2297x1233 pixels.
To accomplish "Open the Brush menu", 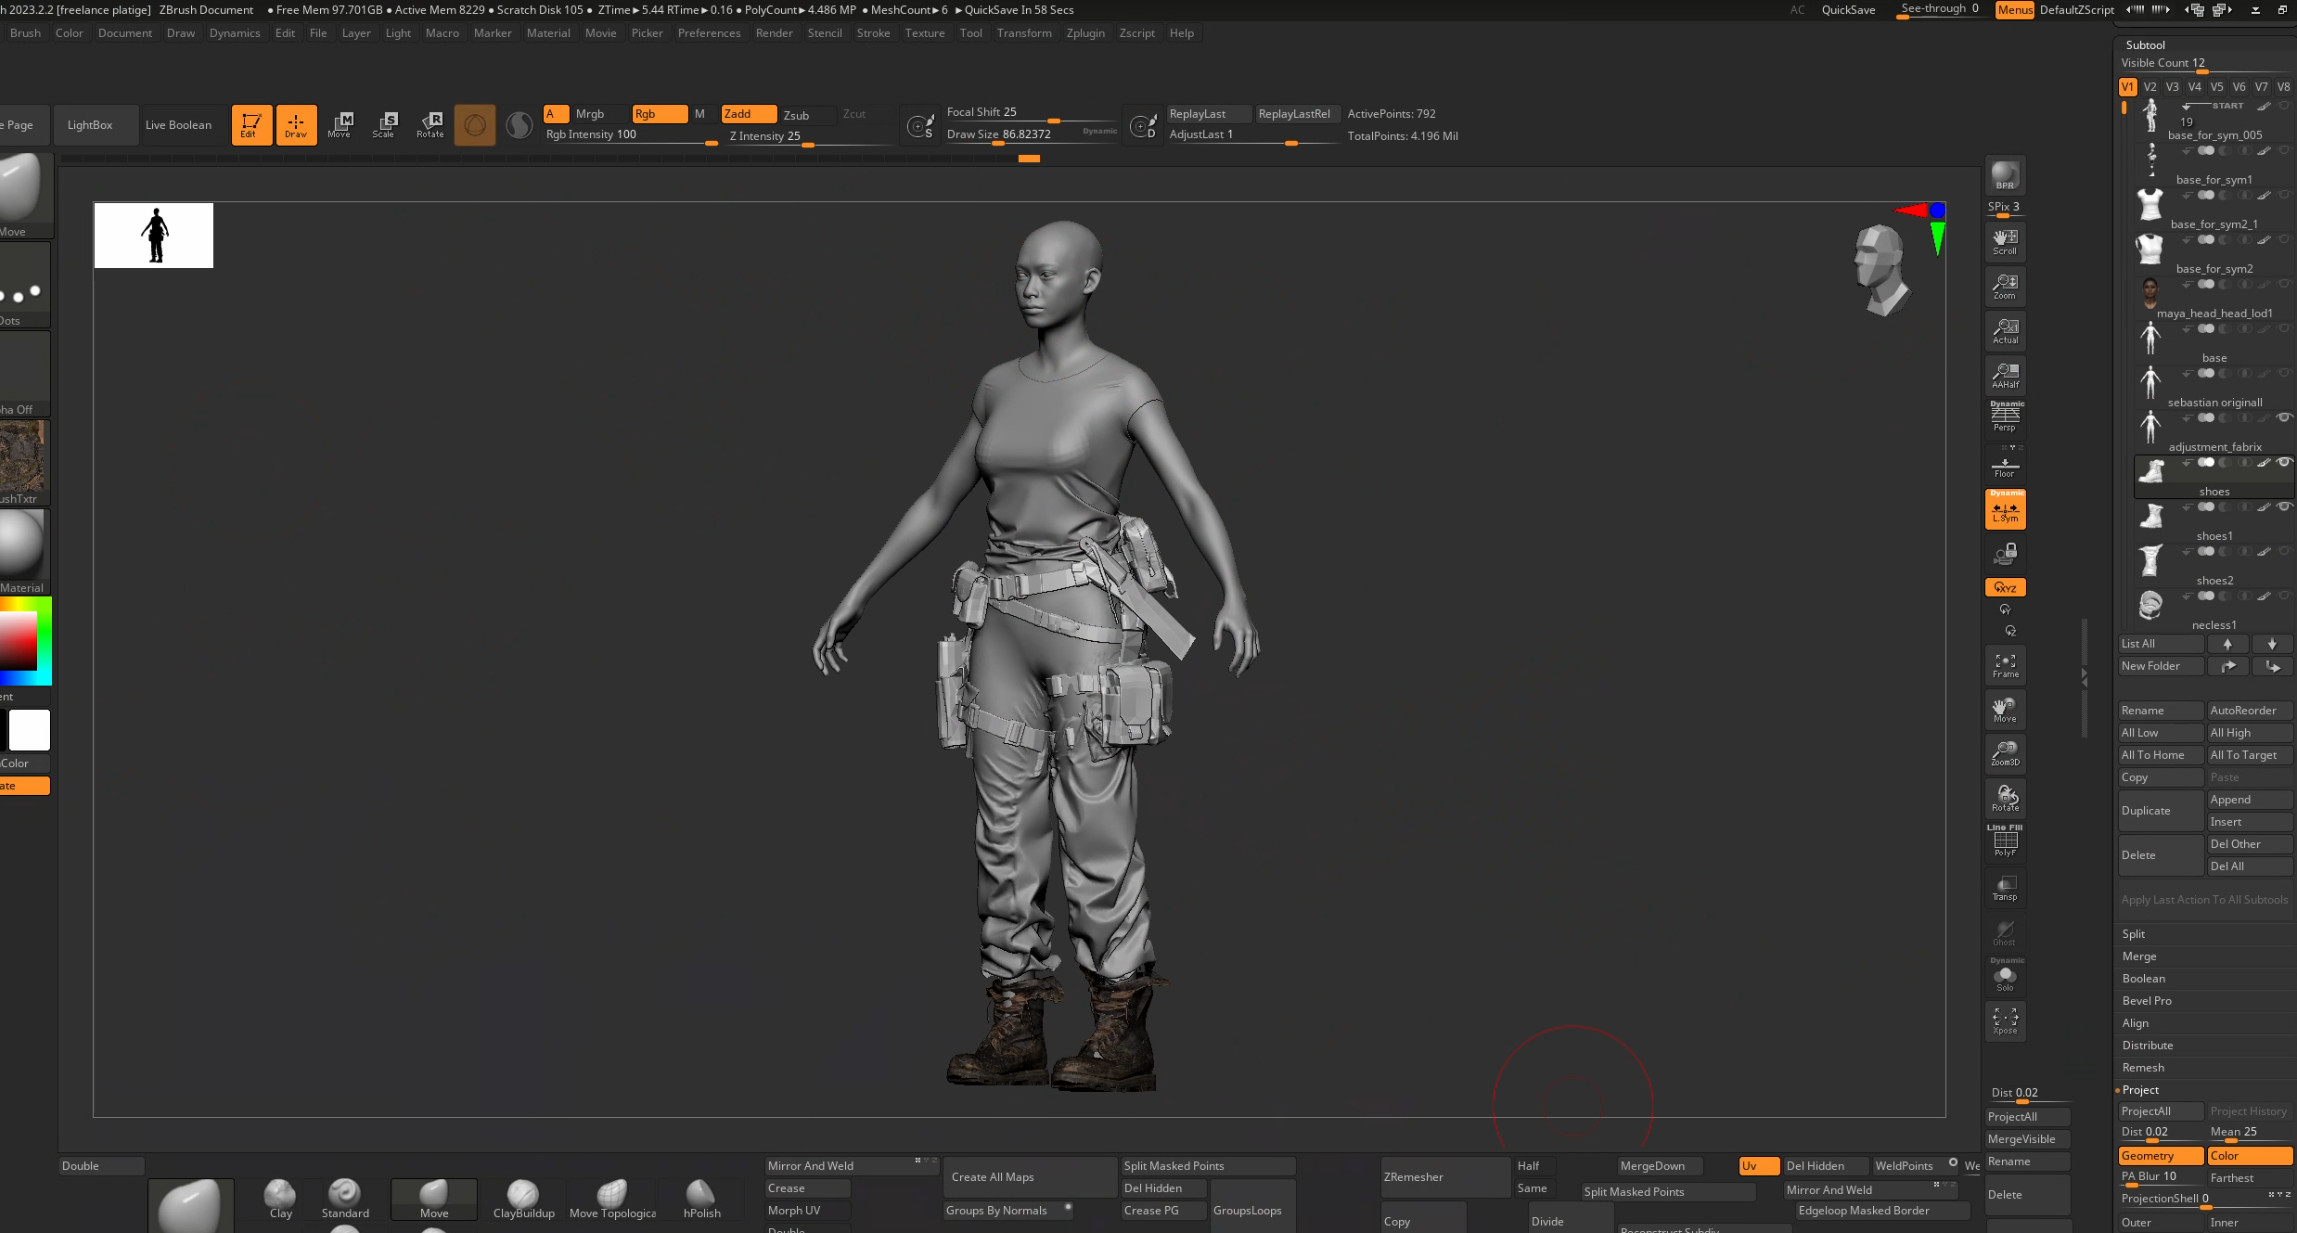I will pyautogui.click(x=25, y=33).
